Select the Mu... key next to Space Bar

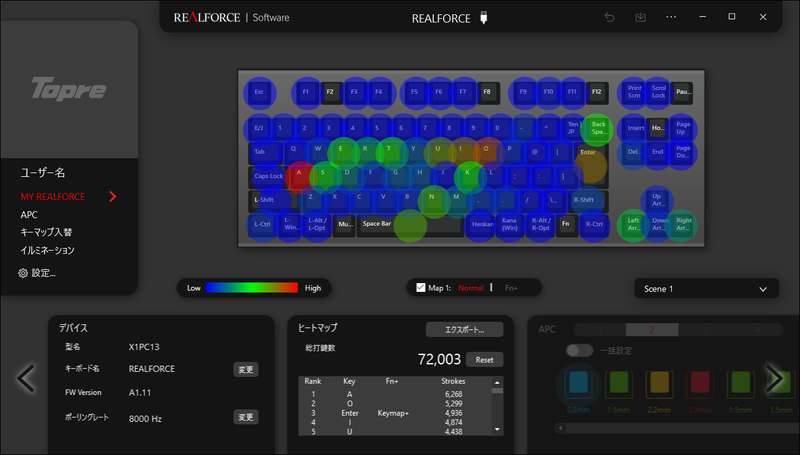tap(345, 224)
